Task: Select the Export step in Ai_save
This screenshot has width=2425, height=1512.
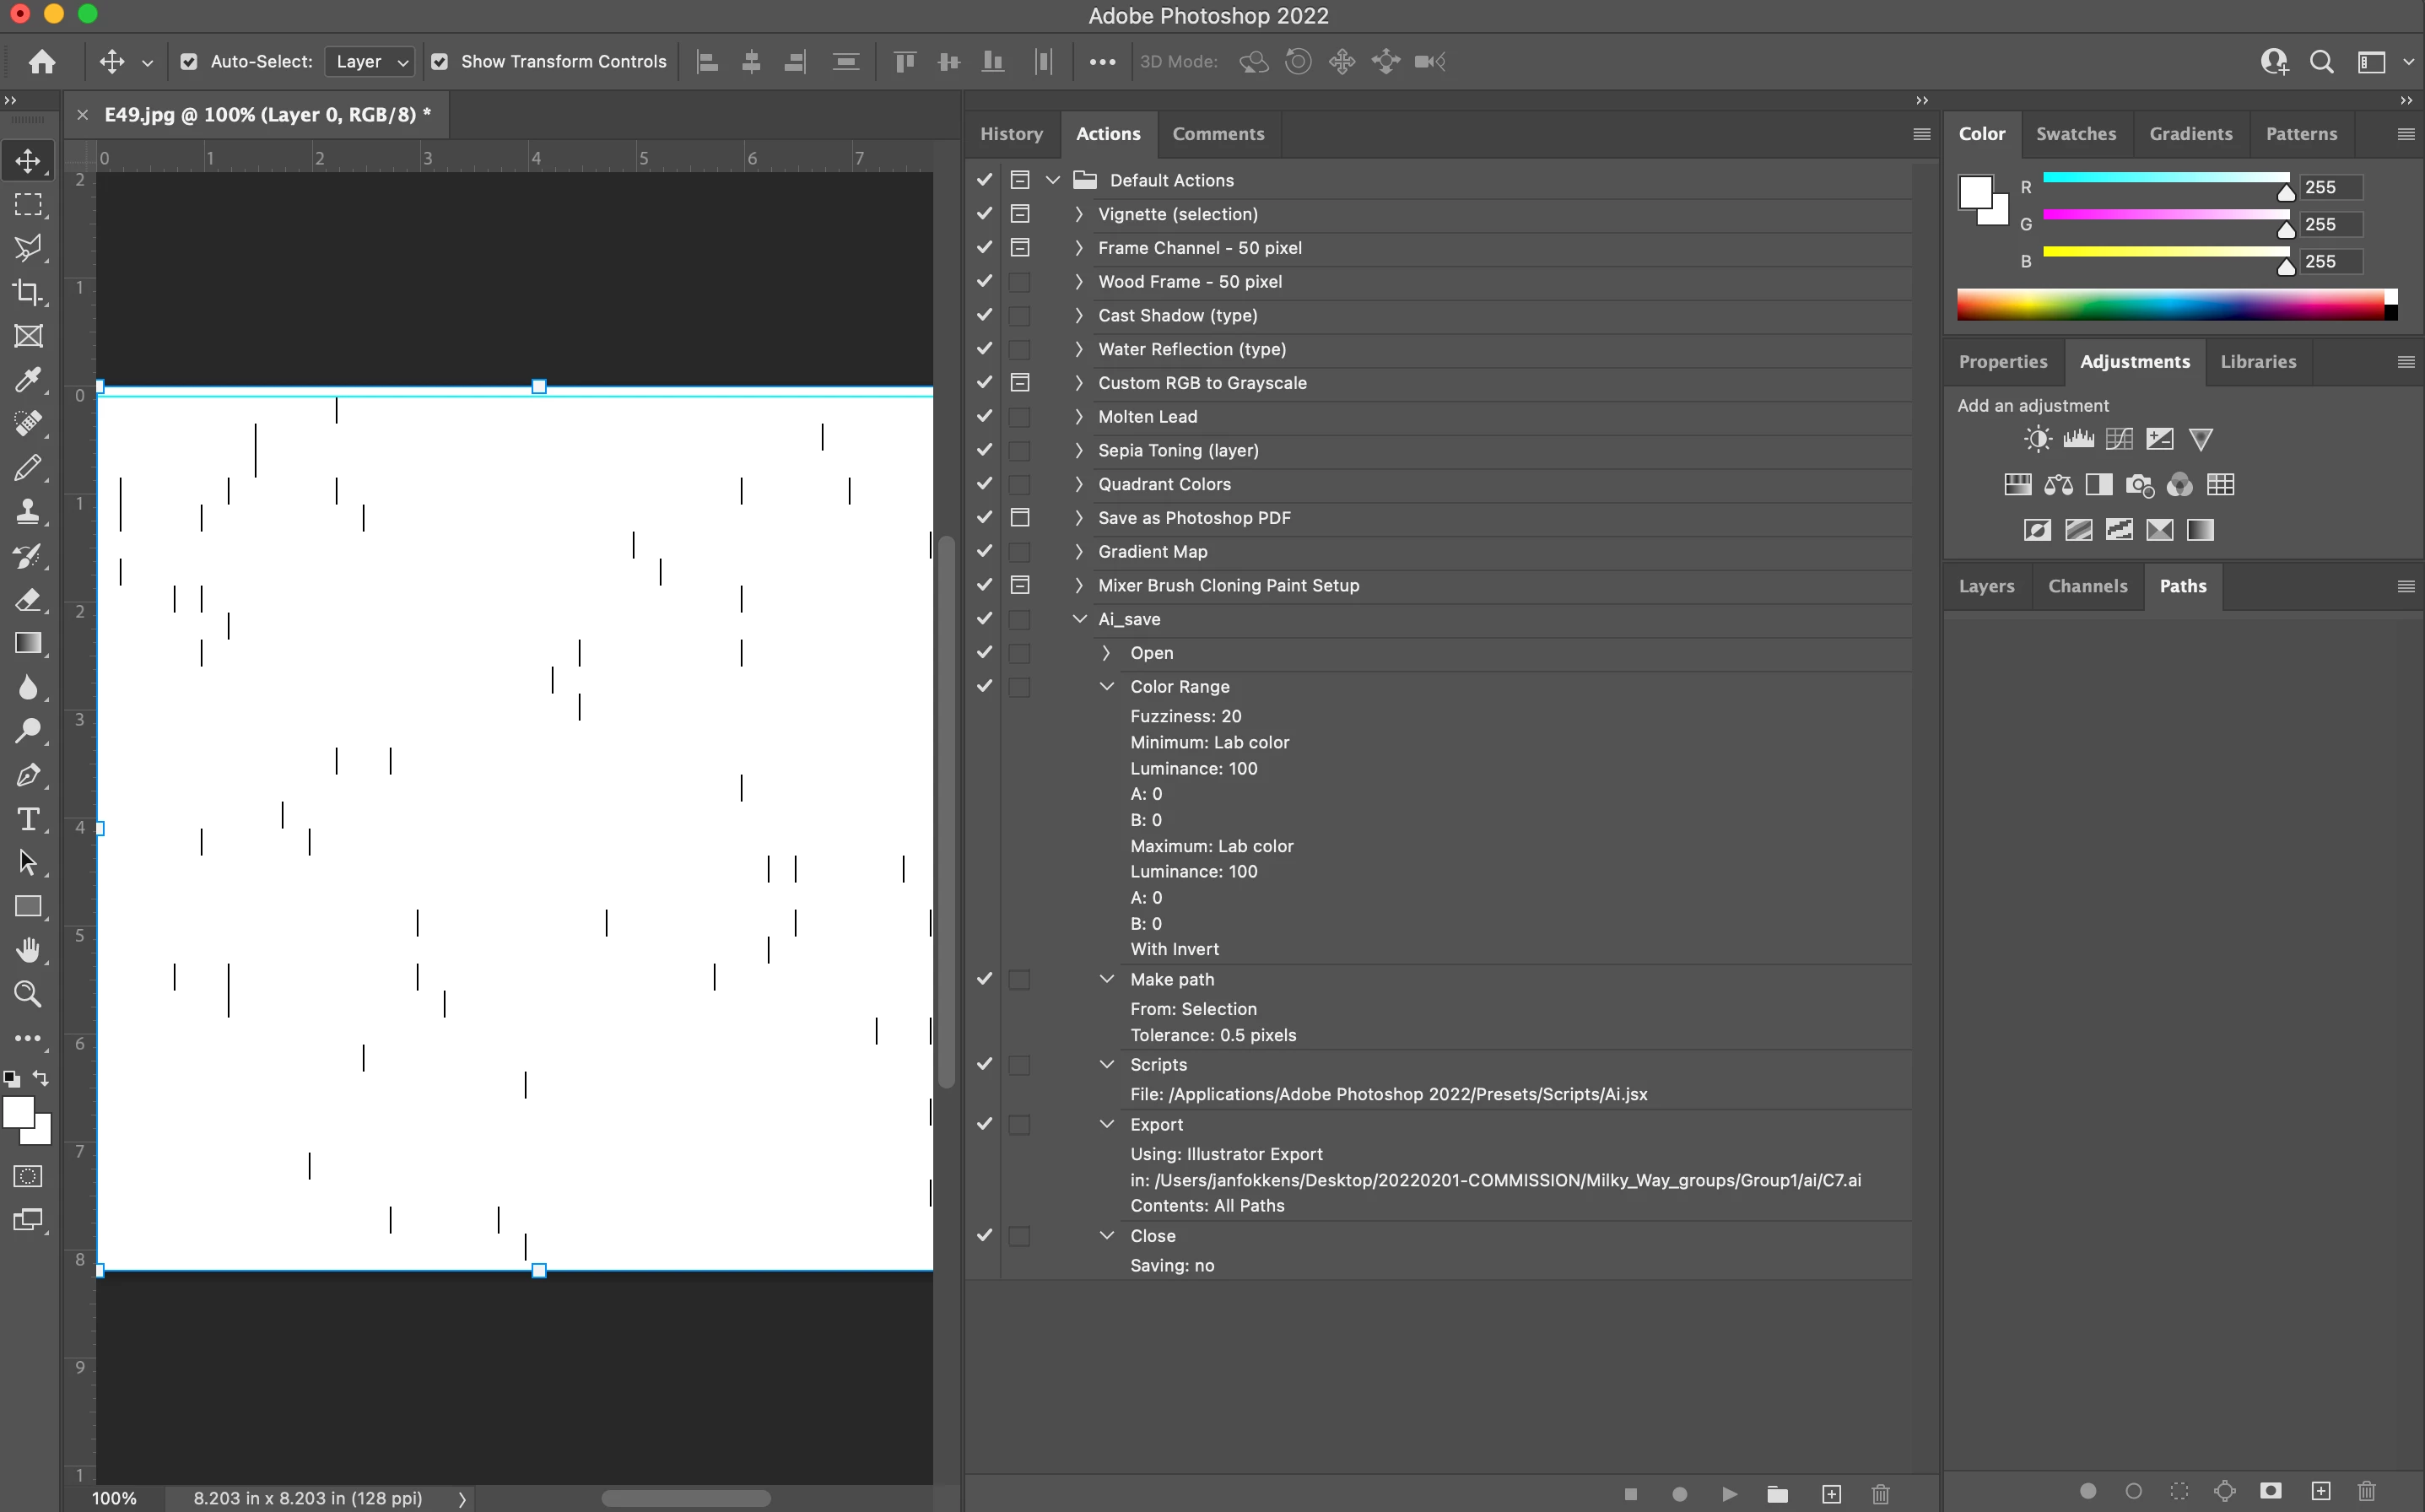Action: pyautogui.click(x=1157, y=1124)
